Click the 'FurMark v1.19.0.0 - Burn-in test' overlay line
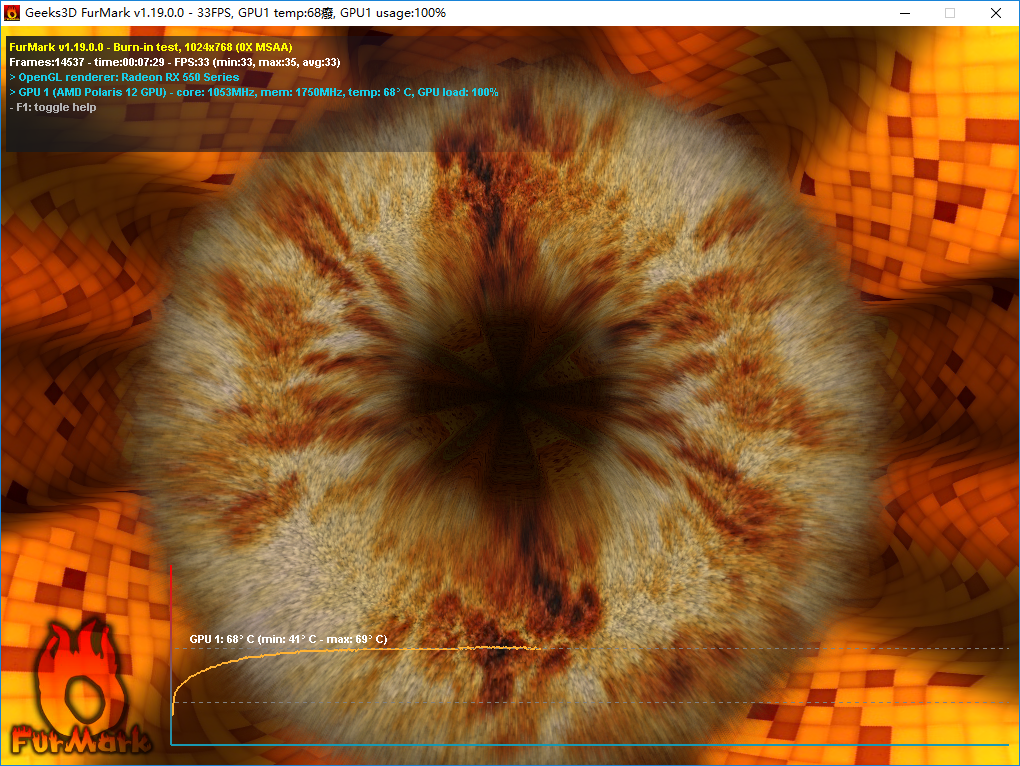The image size is (1020, 766). [x=151, y=47]
